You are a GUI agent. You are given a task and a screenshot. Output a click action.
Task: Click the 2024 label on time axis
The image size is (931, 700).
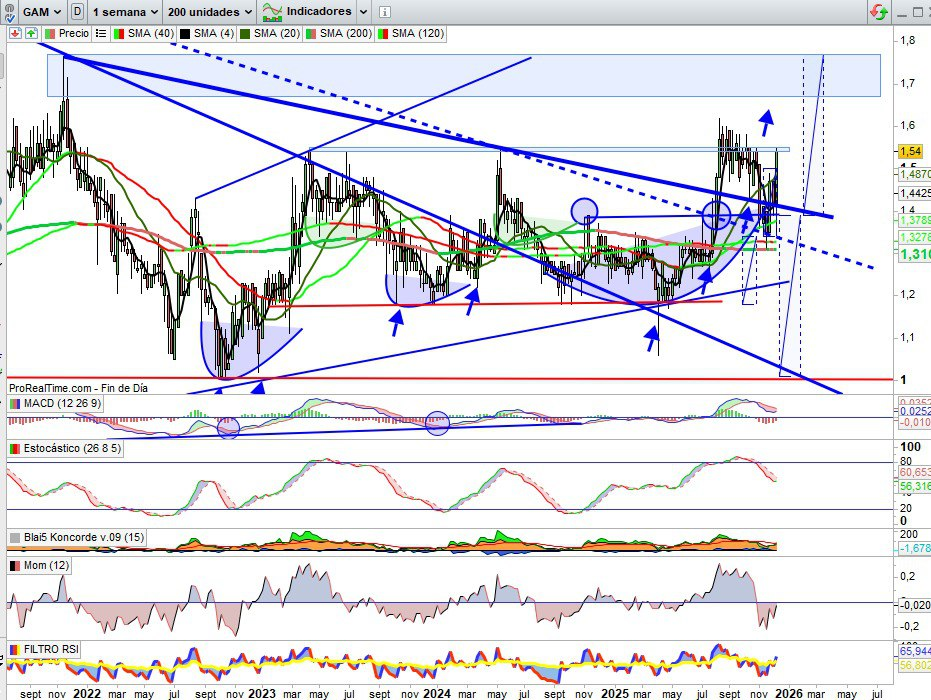pos(437,693)
